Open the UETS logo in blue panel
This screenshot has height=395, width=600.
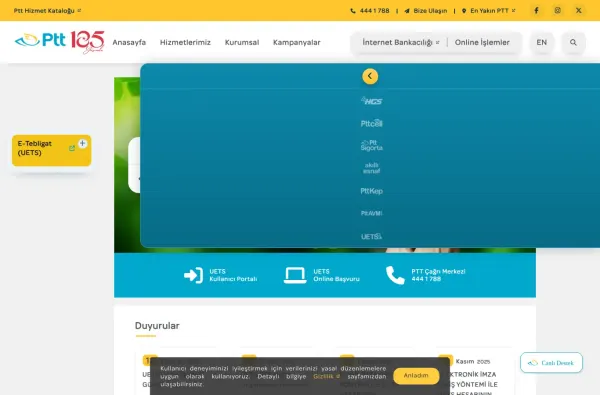tap(372, 236)
